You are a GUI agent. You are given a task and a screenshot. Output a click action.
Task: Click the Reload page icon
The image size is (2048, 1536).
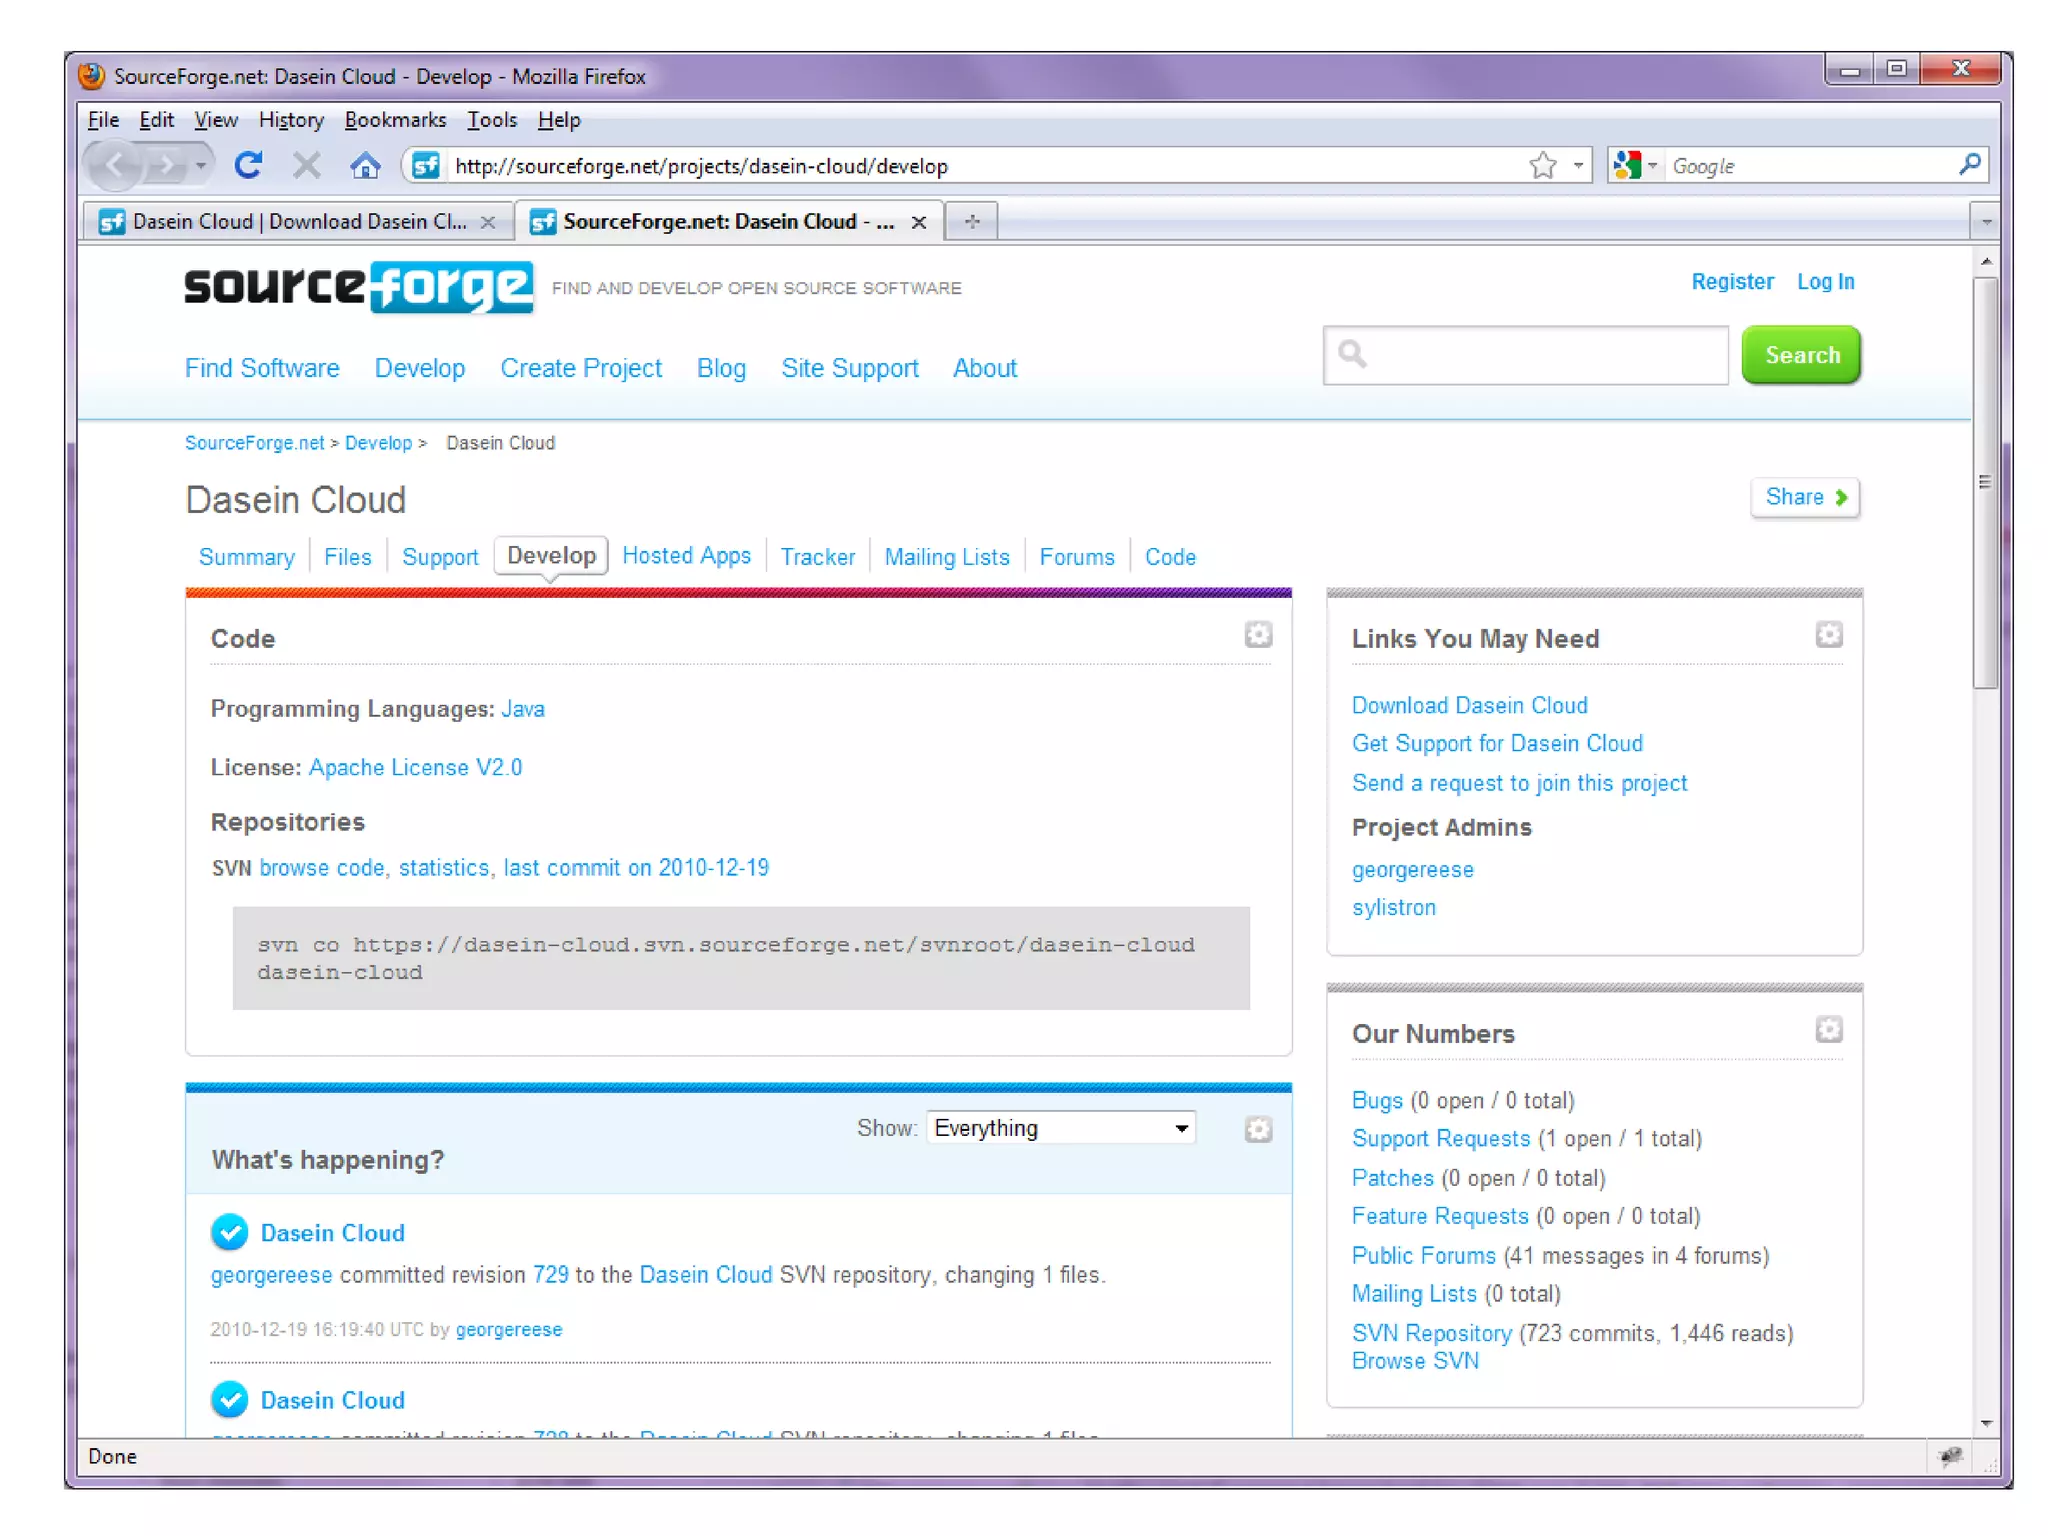(x=248, y=165)
